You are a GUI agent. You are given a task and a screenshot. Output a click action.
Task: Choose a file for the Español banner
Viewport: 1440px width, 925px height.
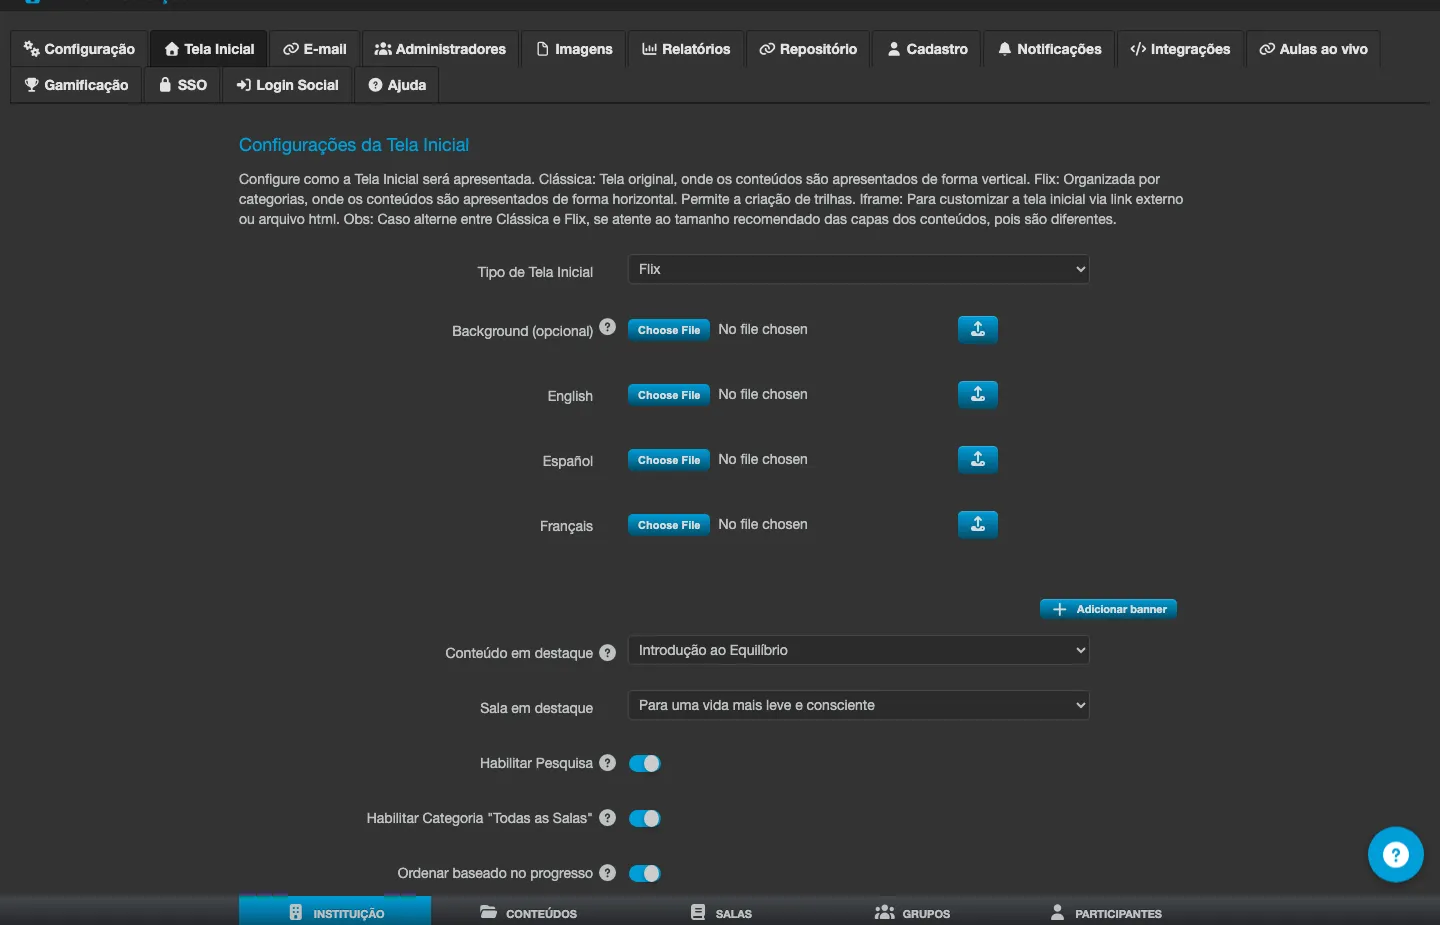click(669, 460)
